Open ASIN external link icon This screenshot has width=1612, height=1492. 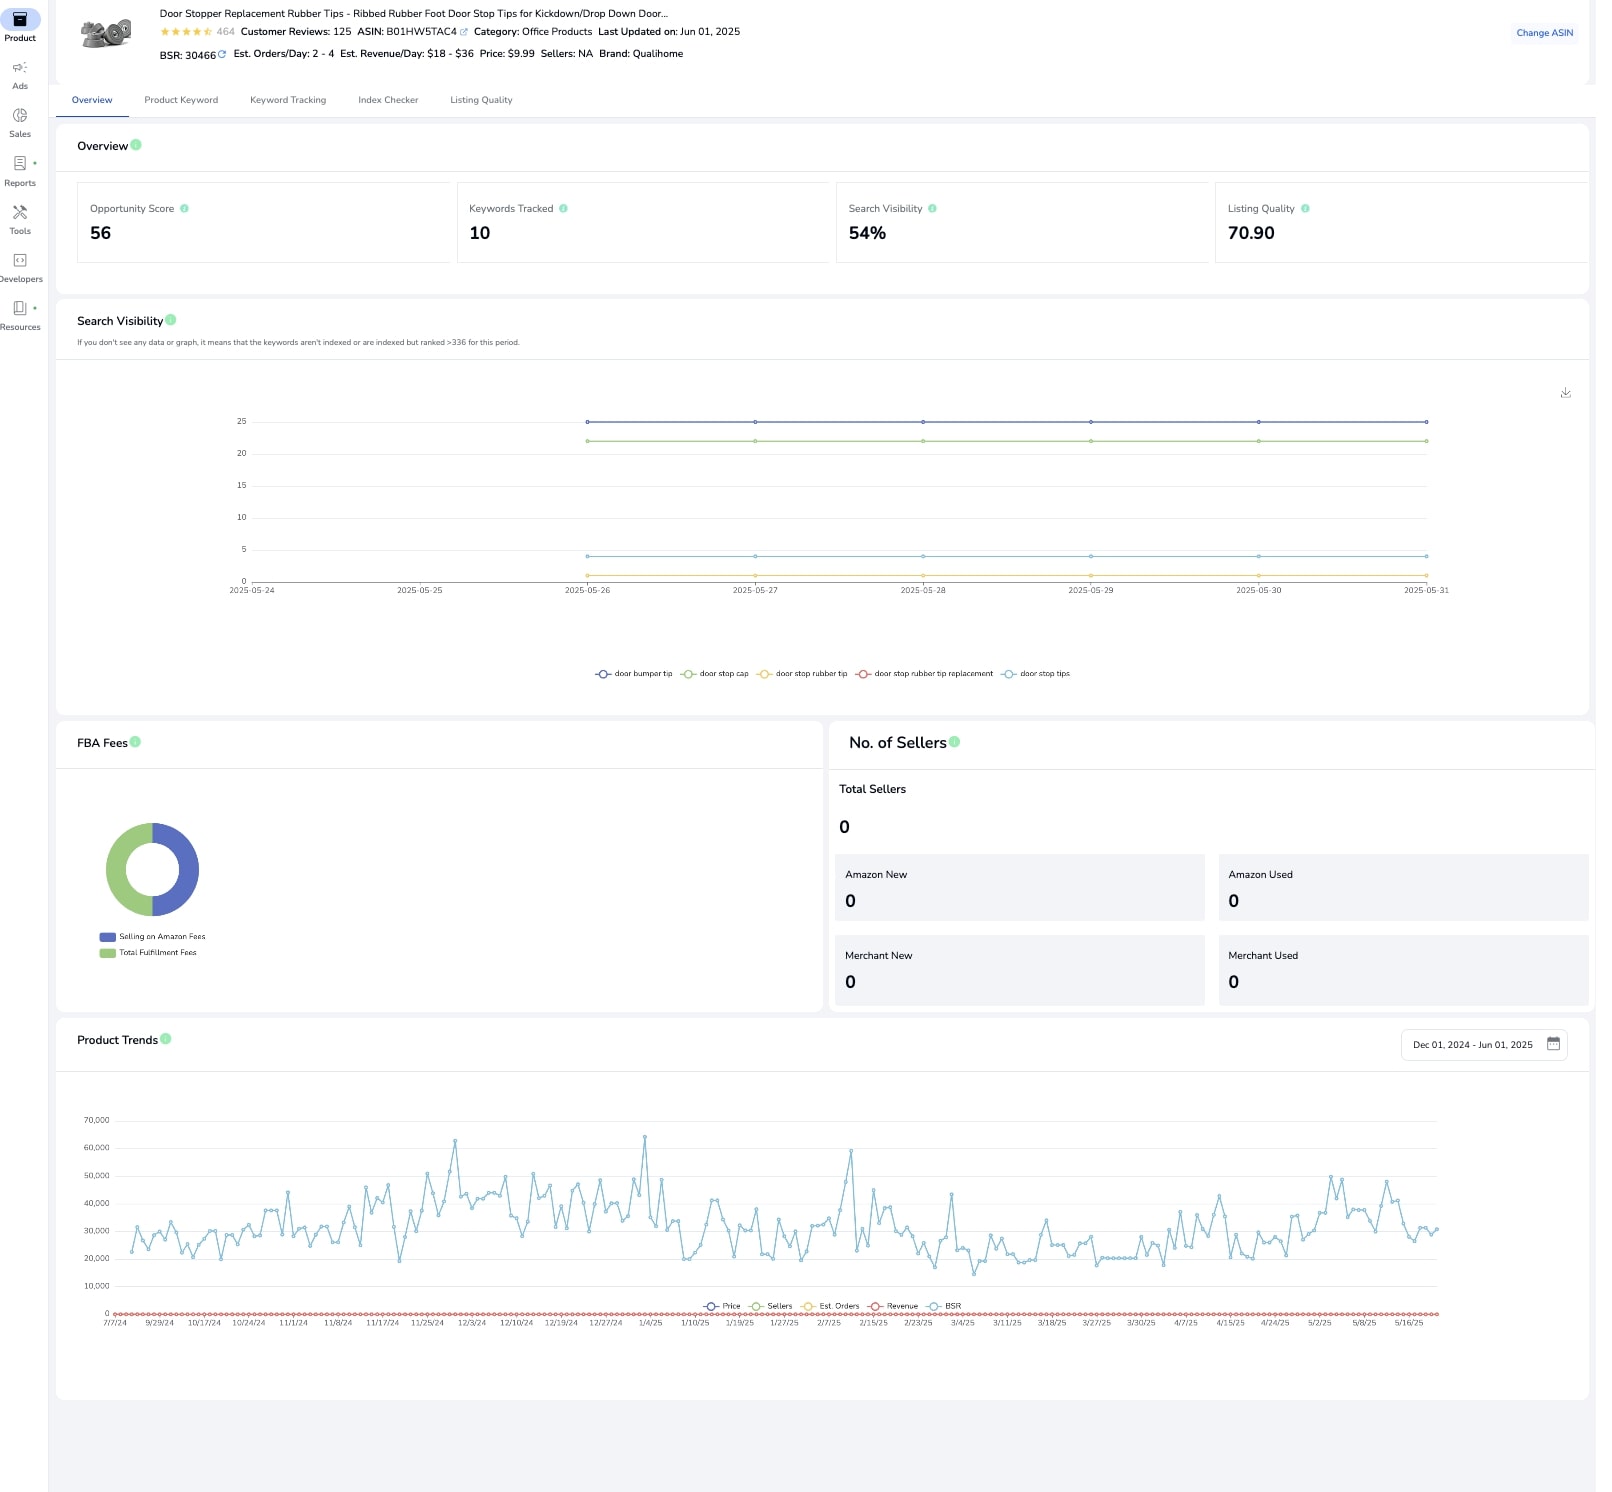point(464,32)
